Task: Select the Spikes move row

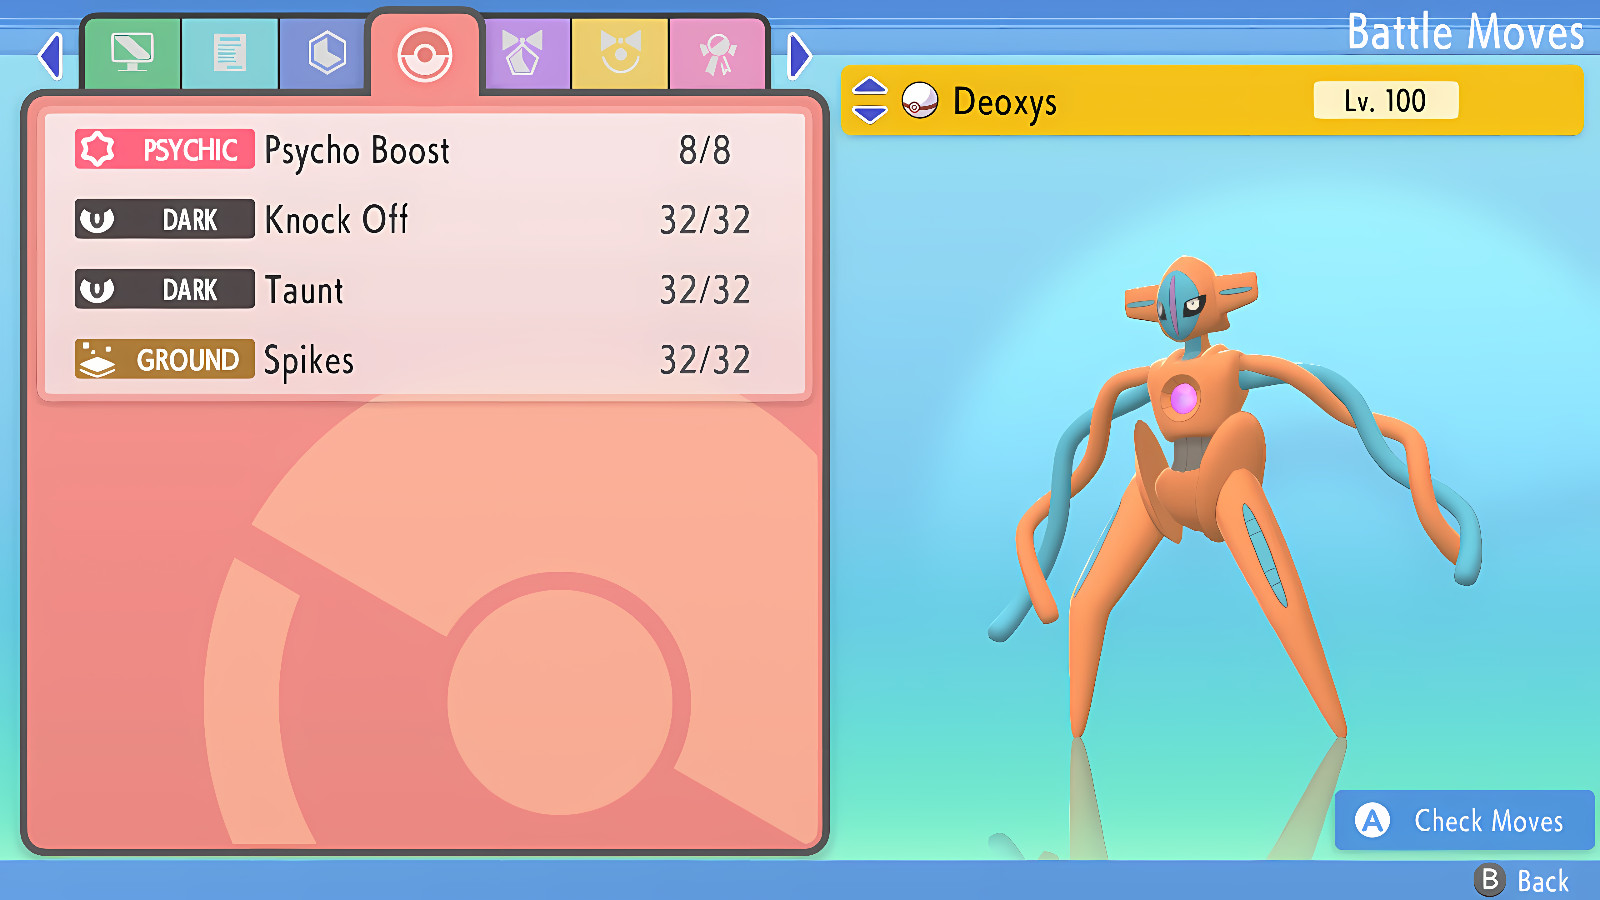Action: [425, 360]
